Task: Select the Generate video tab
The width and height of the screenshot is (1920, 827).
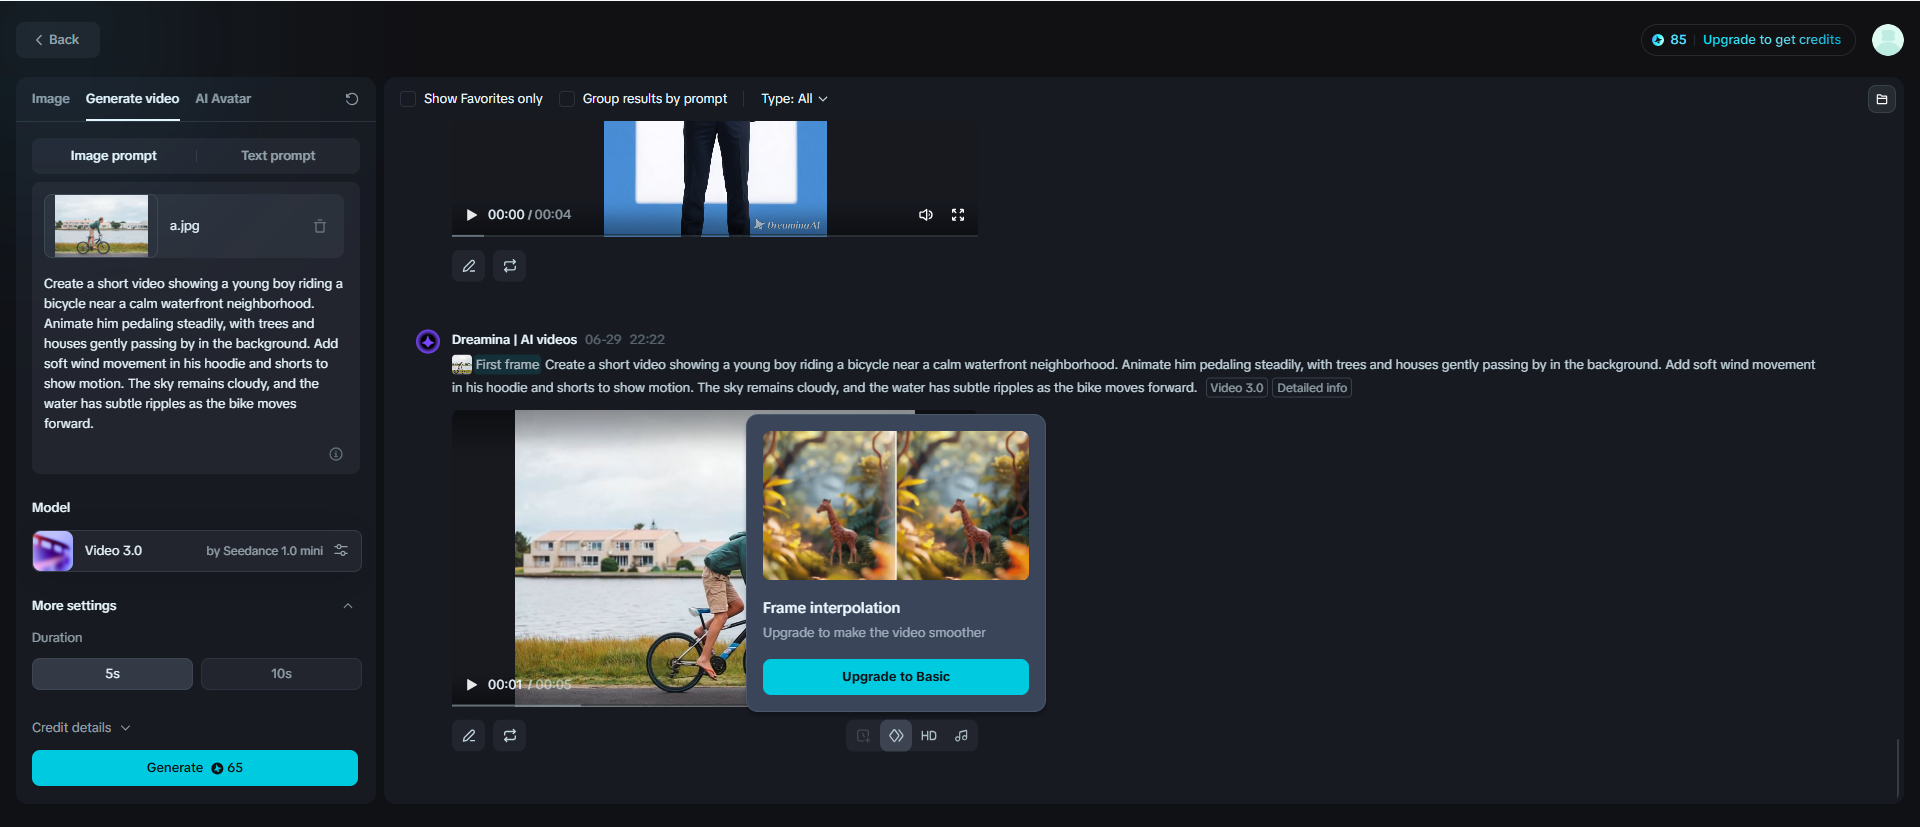Action: point(132,99)
